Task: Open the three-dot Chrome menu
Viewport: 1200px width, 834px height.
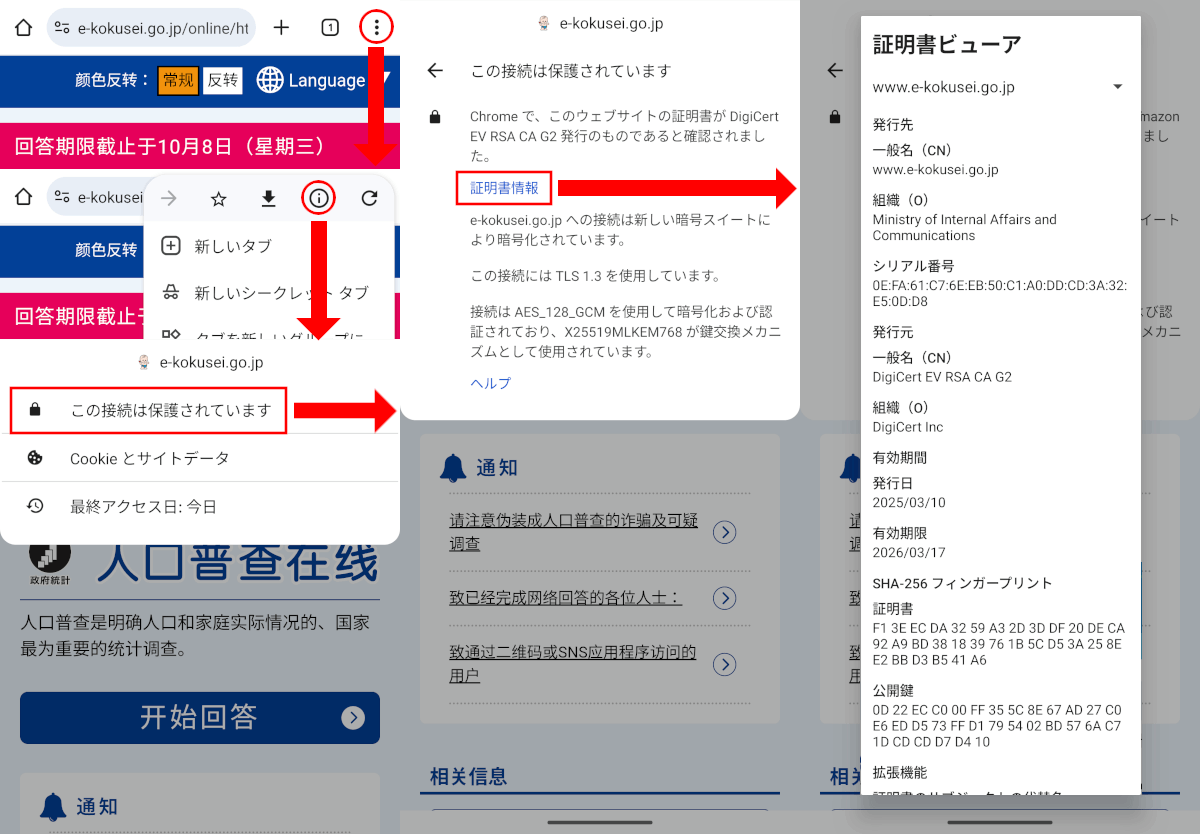Action: 376,28
